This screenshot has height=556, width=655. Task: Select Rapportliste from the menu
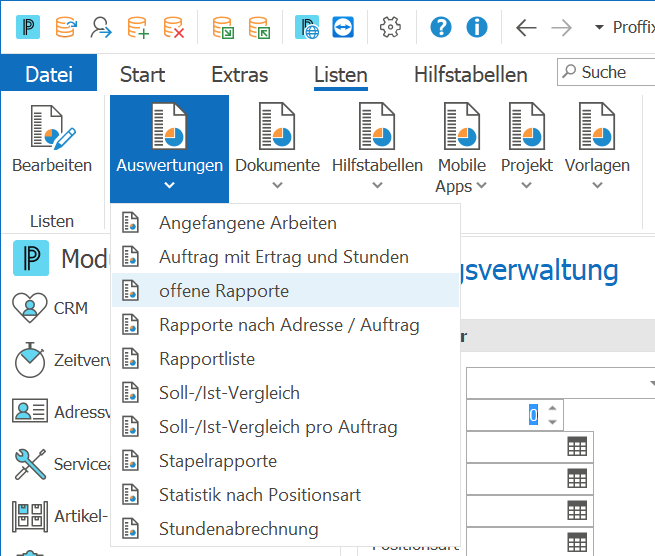coord(285,358)
